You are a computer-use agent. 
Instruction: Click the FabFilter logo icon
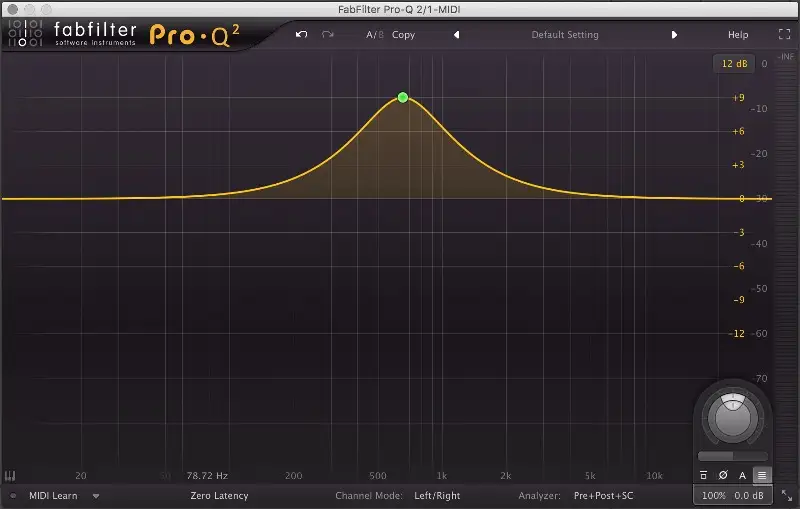click(x=18, y=34)
